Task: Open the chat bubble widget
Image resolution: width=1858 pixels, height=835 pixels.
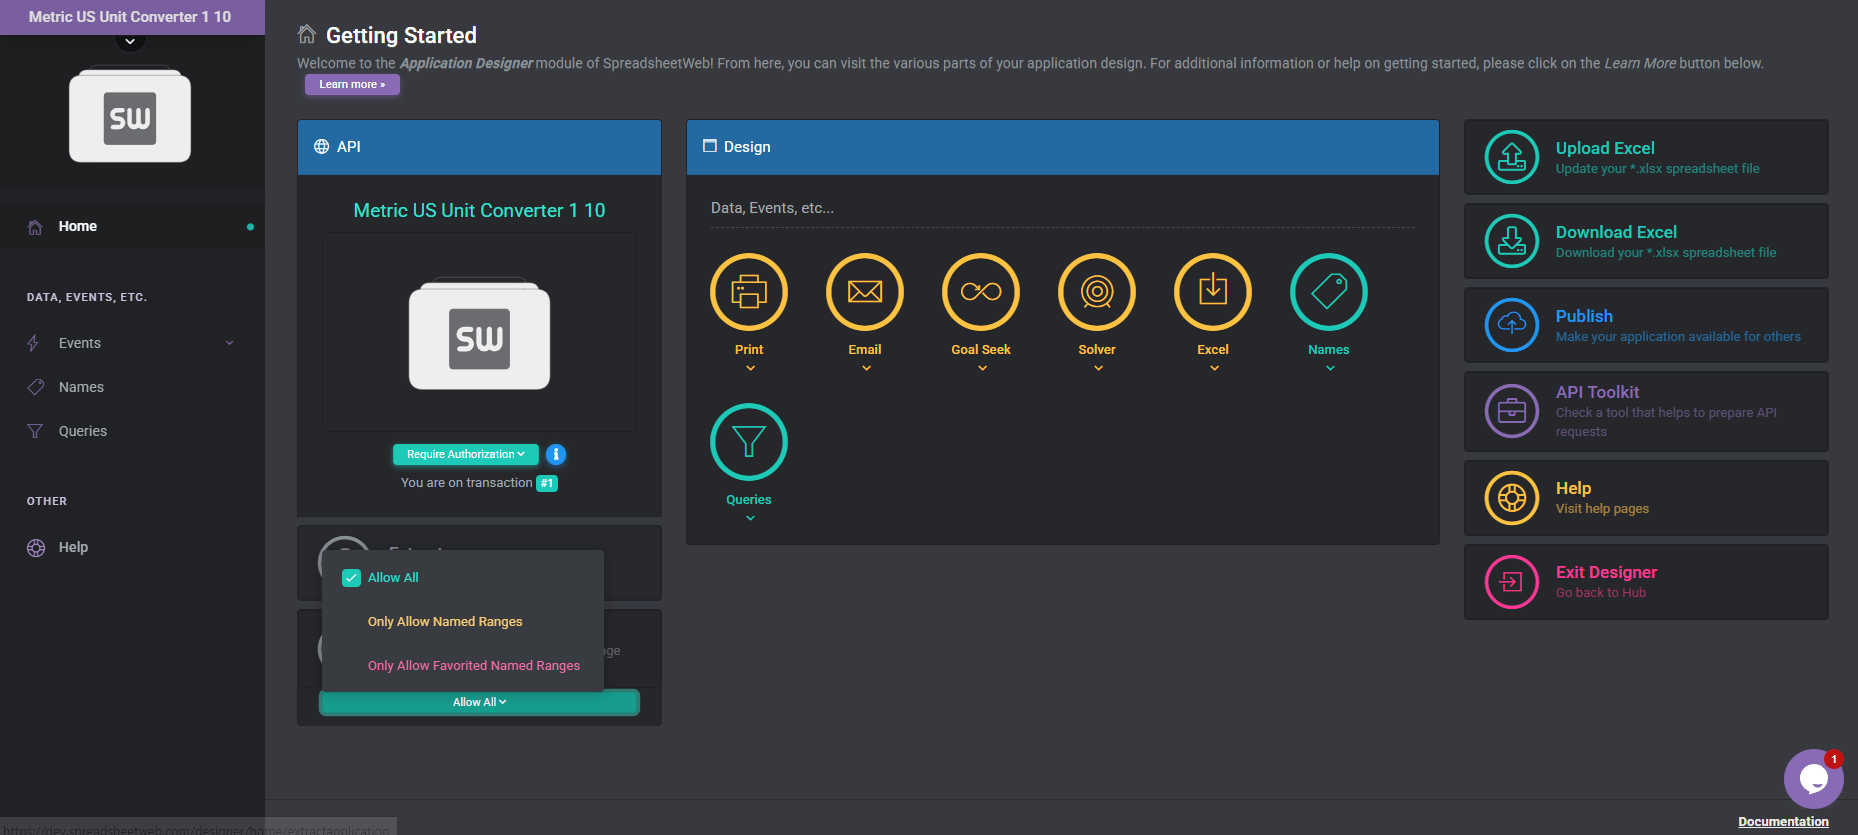Action: [1813, 779]
